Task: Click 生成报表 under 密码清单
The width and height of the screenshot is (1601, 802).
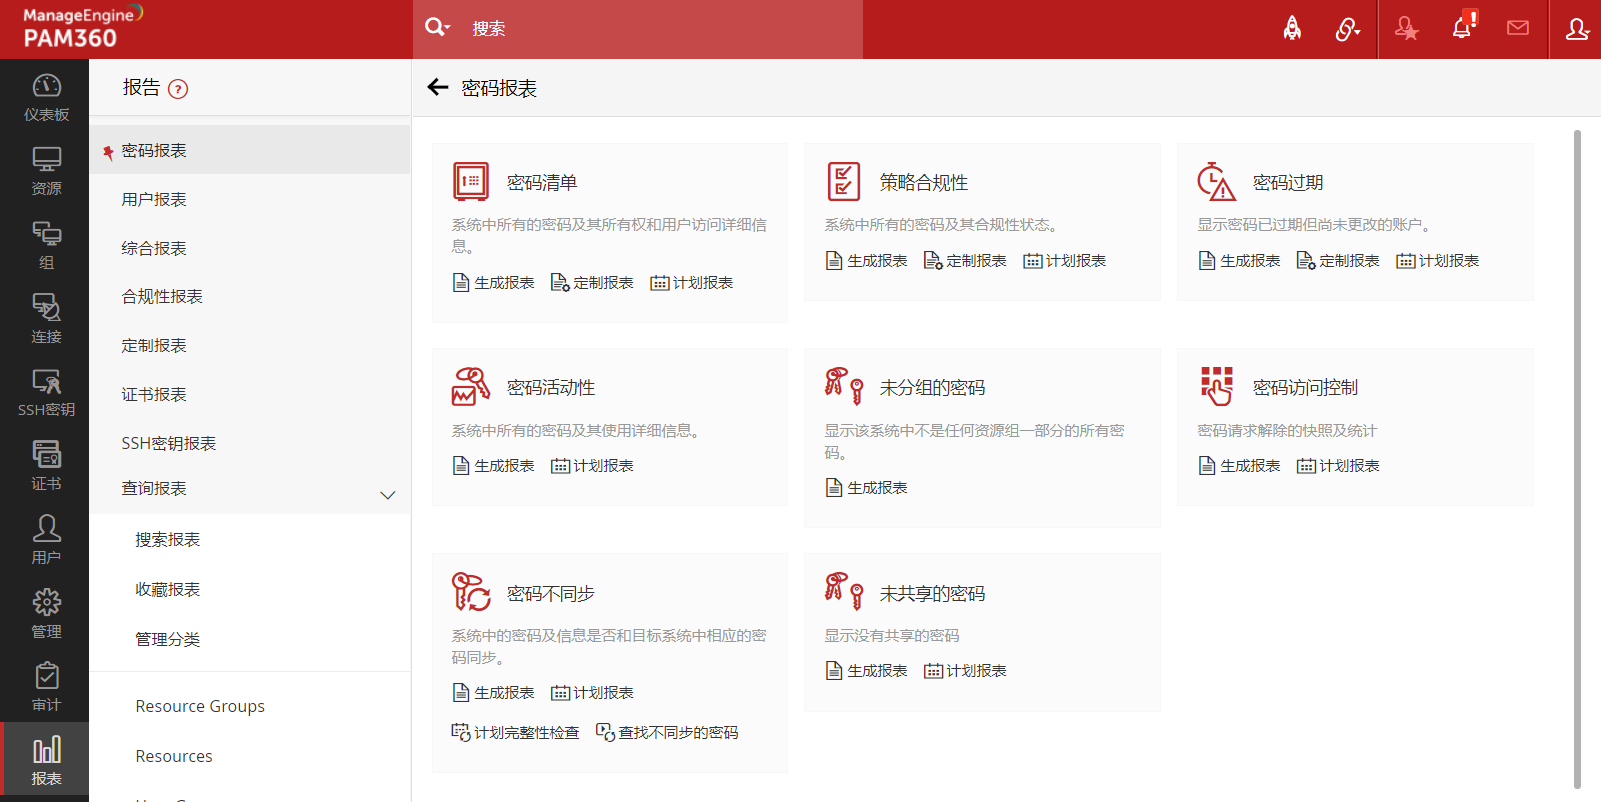Action: 494,283
